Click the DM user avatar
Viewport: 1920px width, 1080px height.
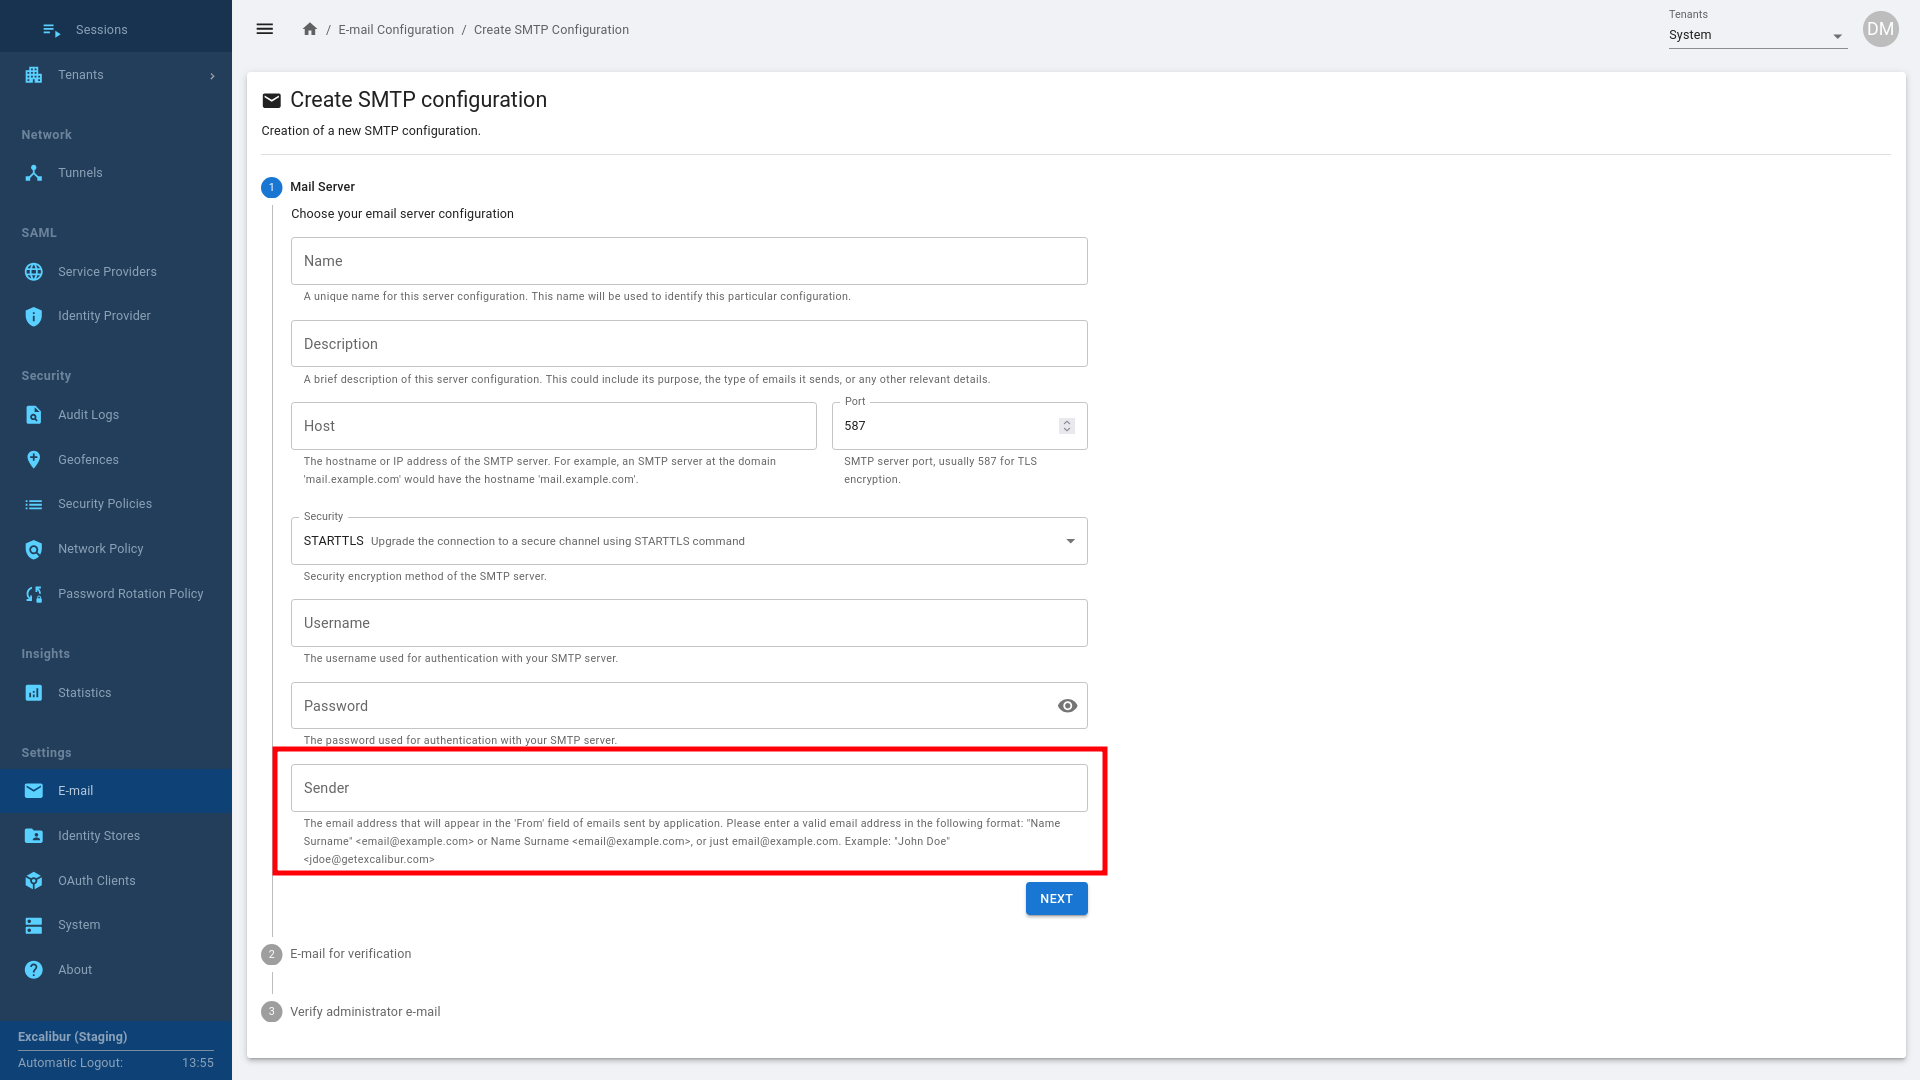tap(1880, 29)
